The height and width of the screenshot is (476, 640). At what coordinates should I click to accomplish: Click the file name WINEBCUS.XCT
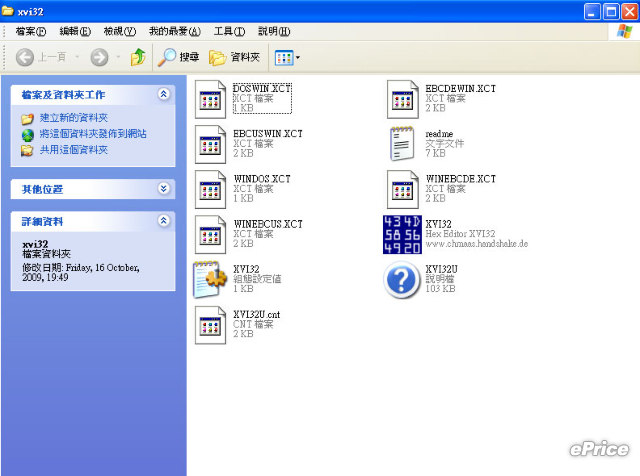268,224
